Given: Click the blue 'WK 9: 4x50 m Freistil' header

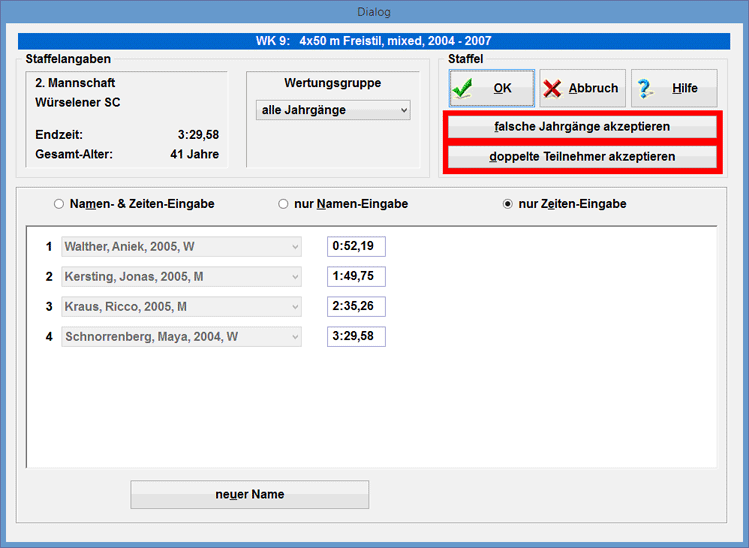Looking at the screenshot, I should click(x=374, y=41).
